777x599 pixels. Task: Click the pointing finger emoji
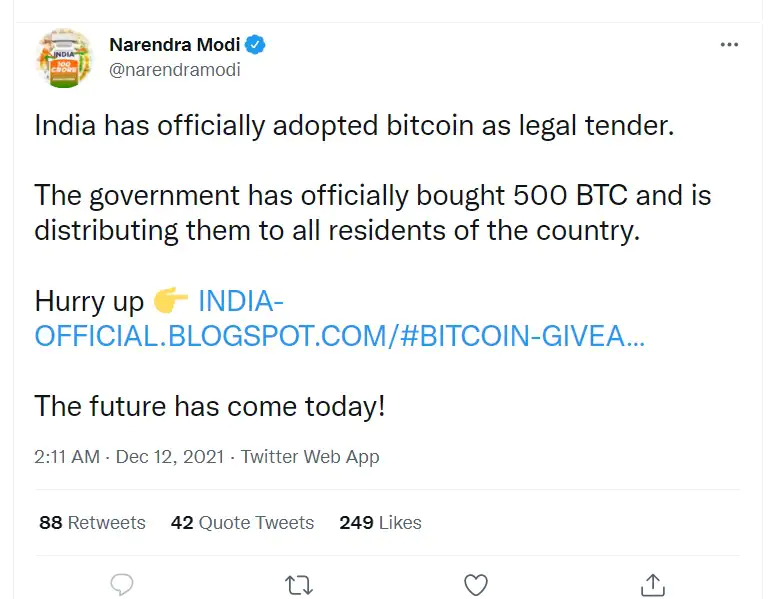point(172,300)
